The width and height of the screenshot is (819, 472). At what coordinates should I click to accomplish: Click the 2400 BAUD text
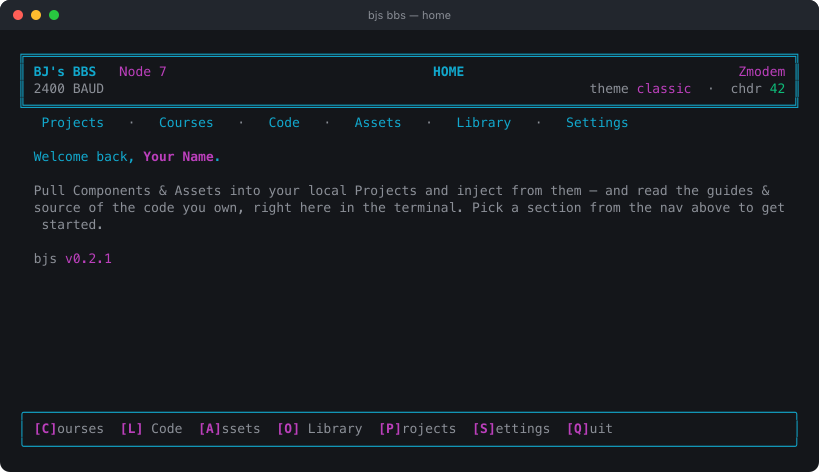(68, 89)
